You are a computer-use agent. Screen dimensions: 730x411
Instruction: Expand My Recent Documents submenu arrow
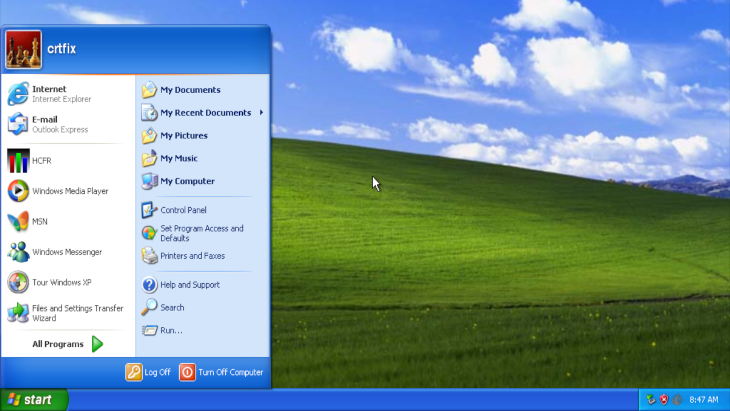[261, 112]
